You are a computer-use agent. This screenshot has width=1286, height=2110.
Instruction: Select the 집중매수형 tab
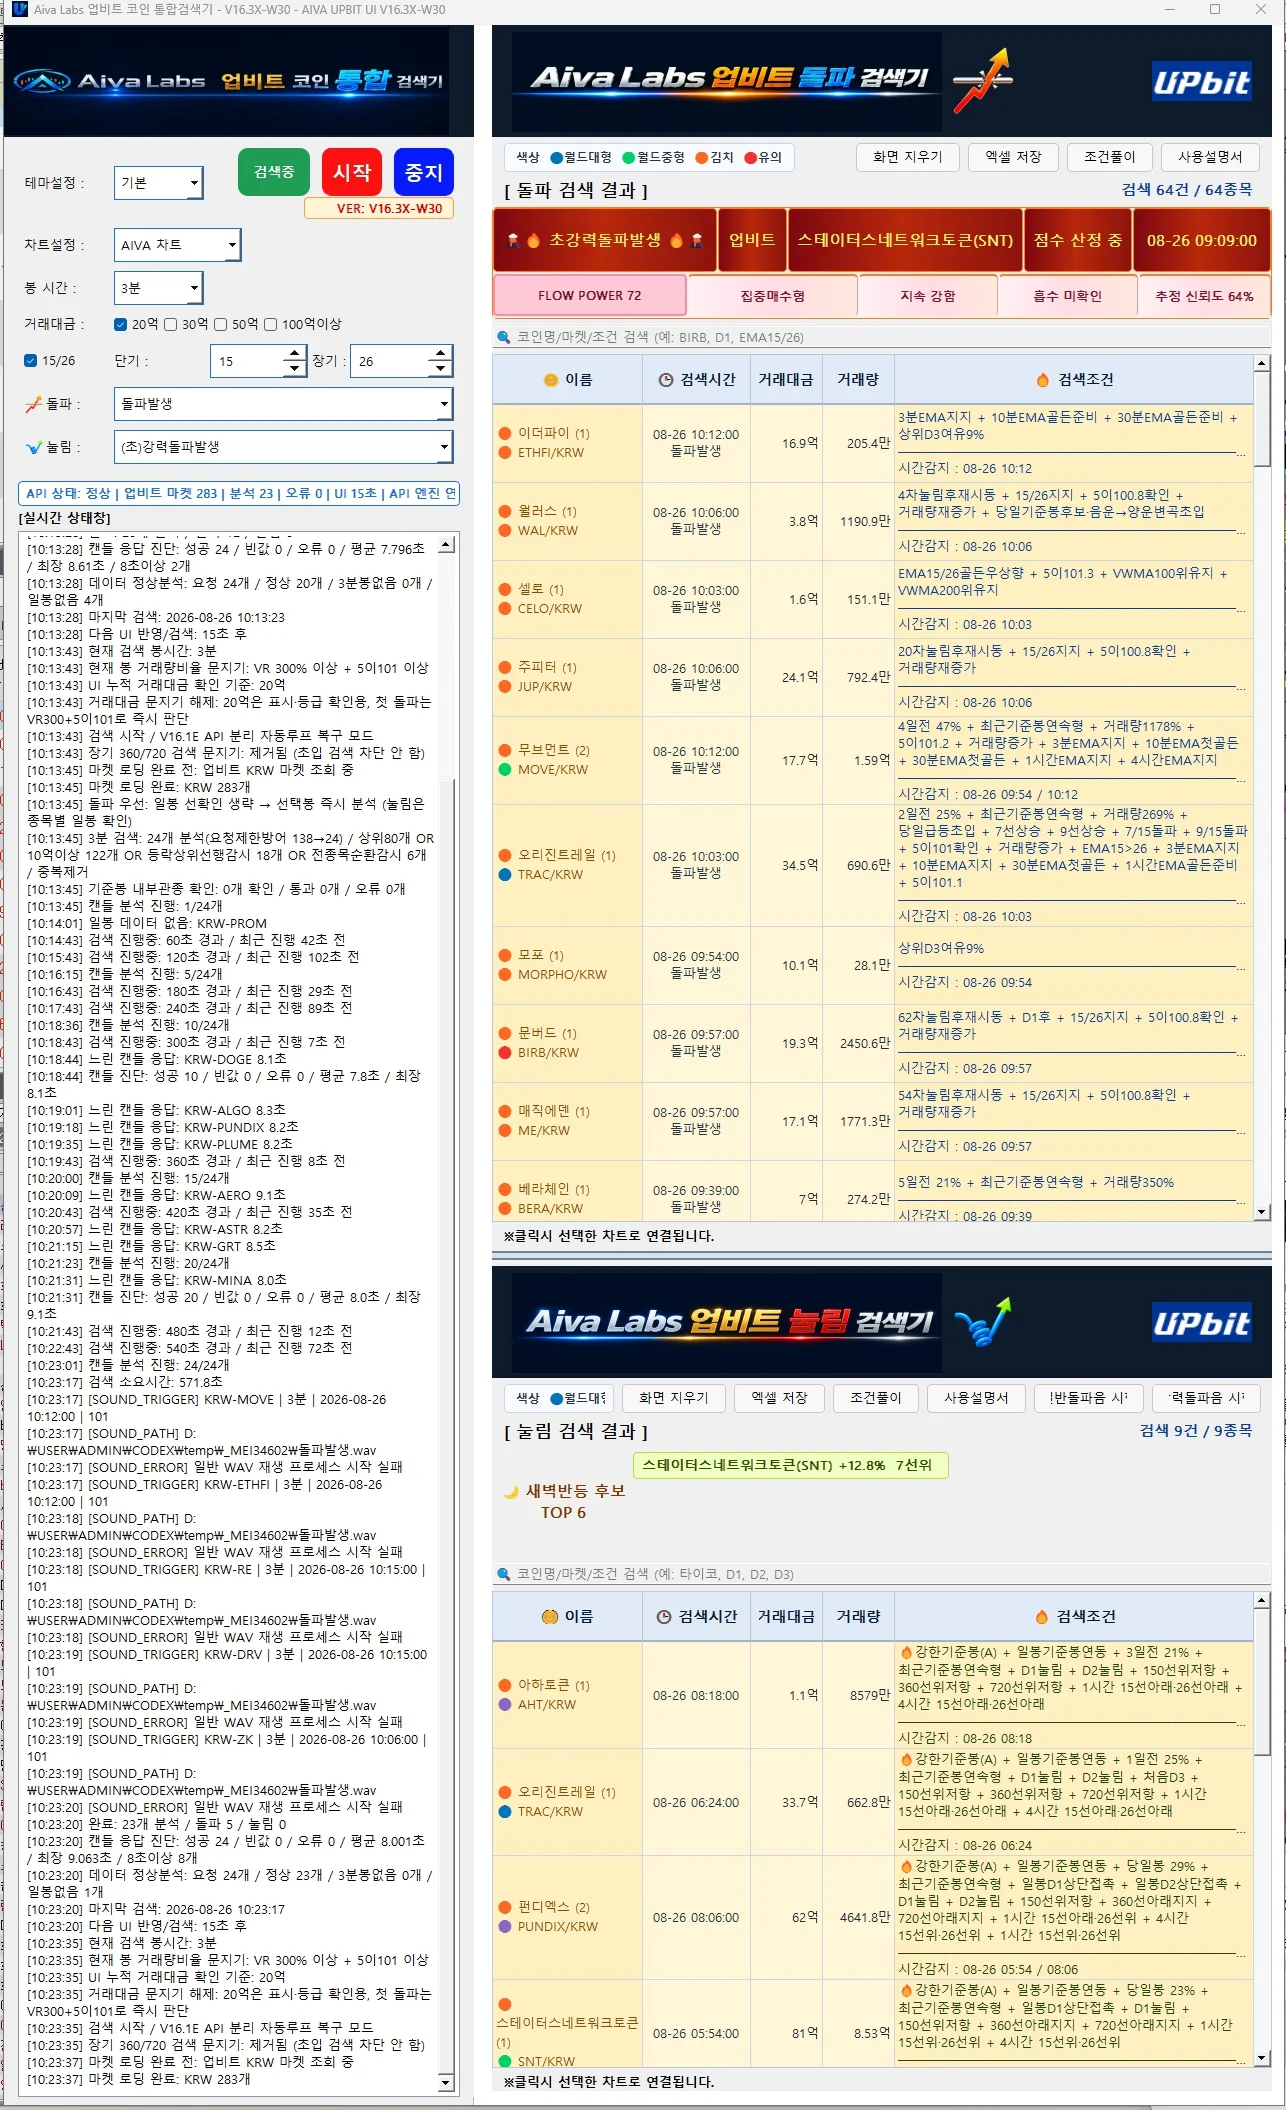tap(773, 296)
